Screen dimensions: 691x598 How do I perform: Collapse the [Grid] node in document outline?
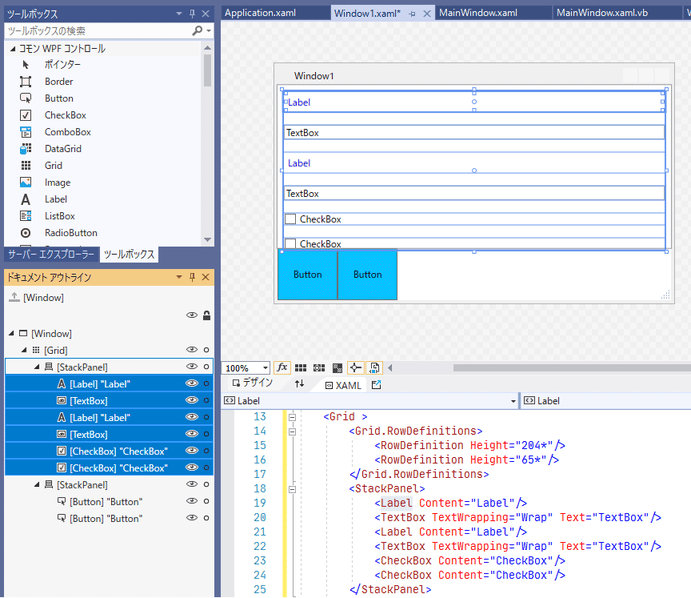pos(24,350)
